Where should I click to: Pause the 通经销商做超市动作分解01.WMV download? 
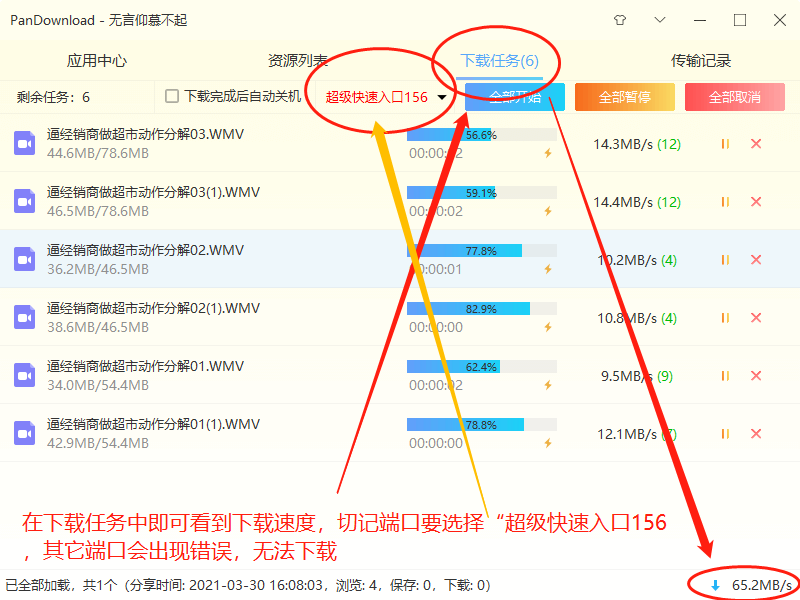[725, 376]
